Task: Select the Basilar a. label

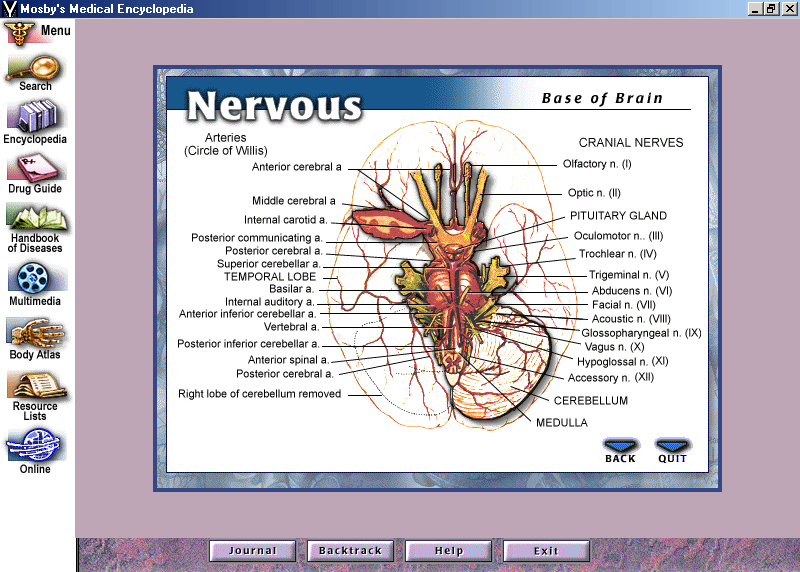Action: pyautogui.click(x=291, y=289)
